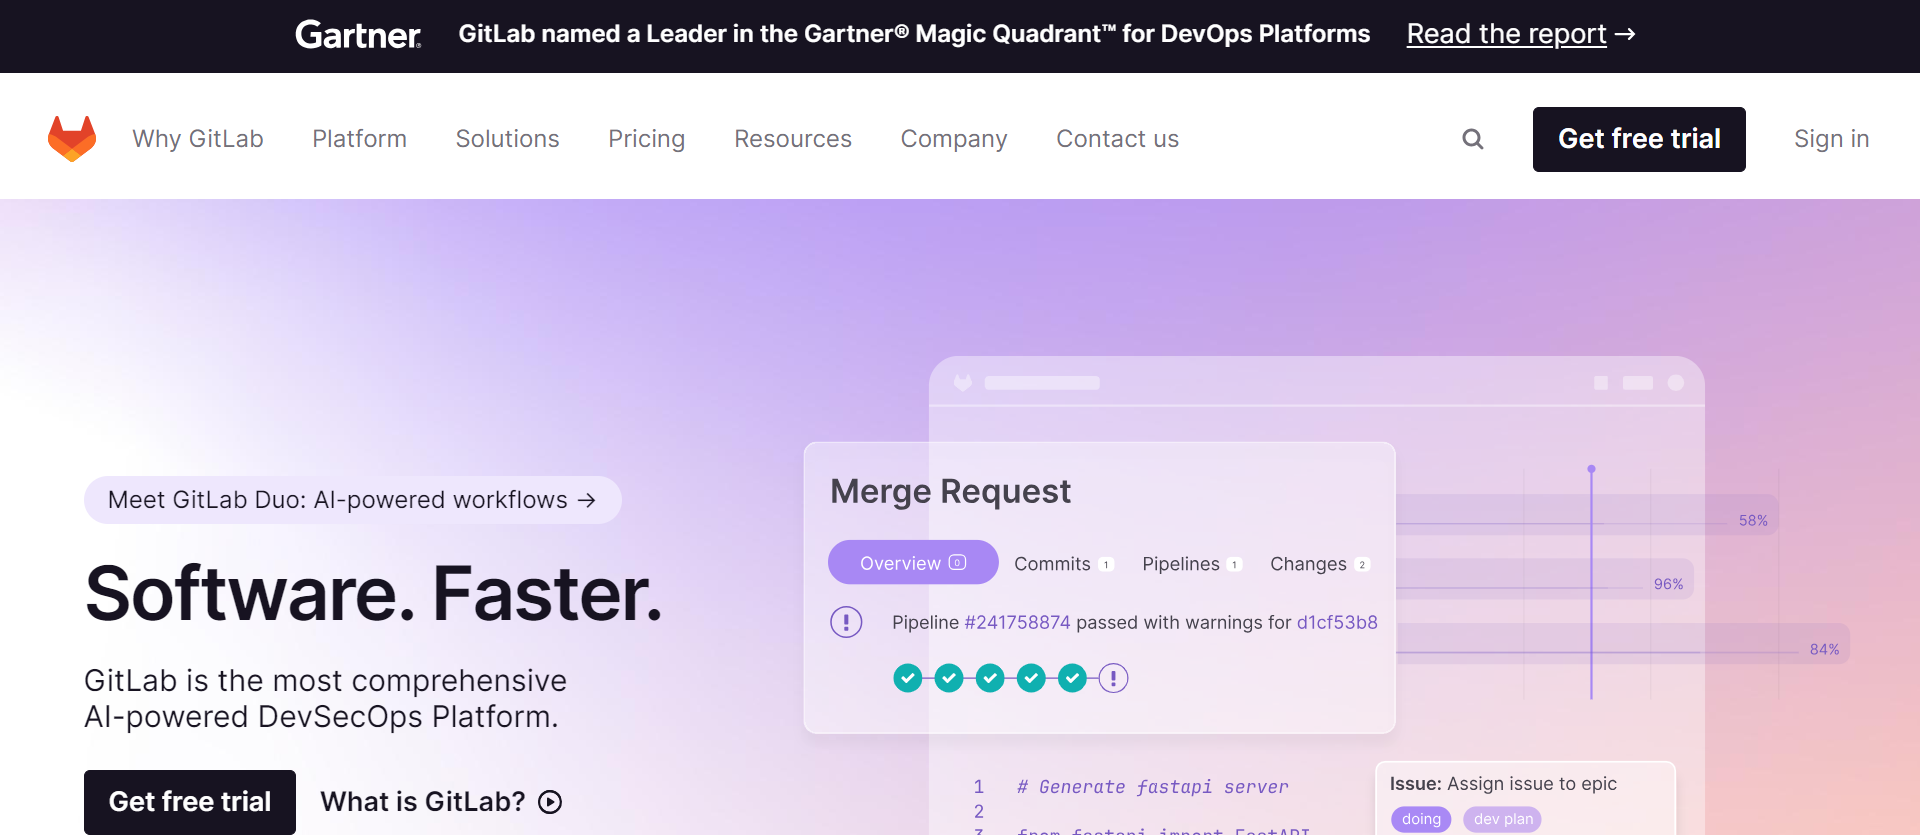The width and height of the screenshot is (1920, 835).
Task: Click the 96% progress bar
Action: coord(1545,579)
